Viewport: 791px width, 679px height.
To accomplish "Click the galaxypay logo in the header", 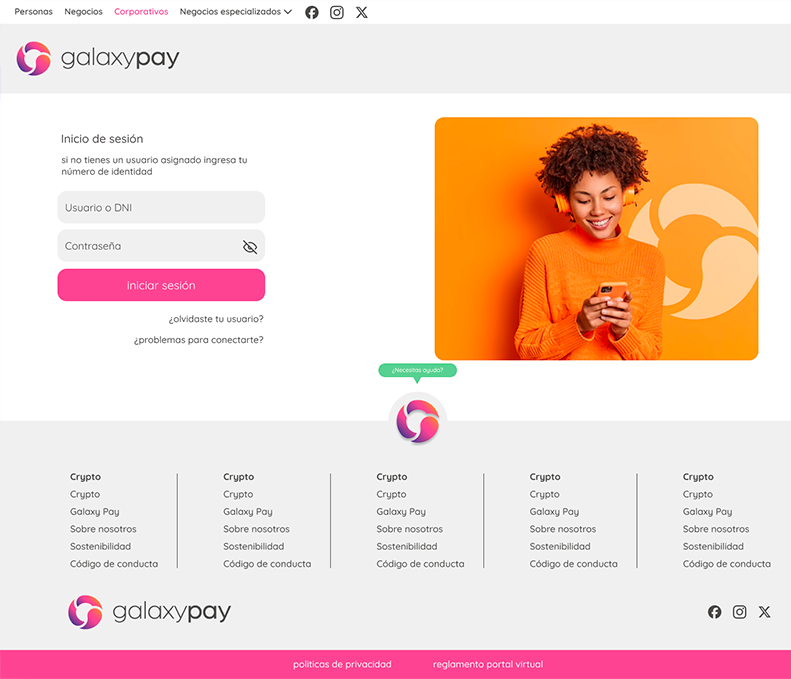I will (x=98, y=59).
